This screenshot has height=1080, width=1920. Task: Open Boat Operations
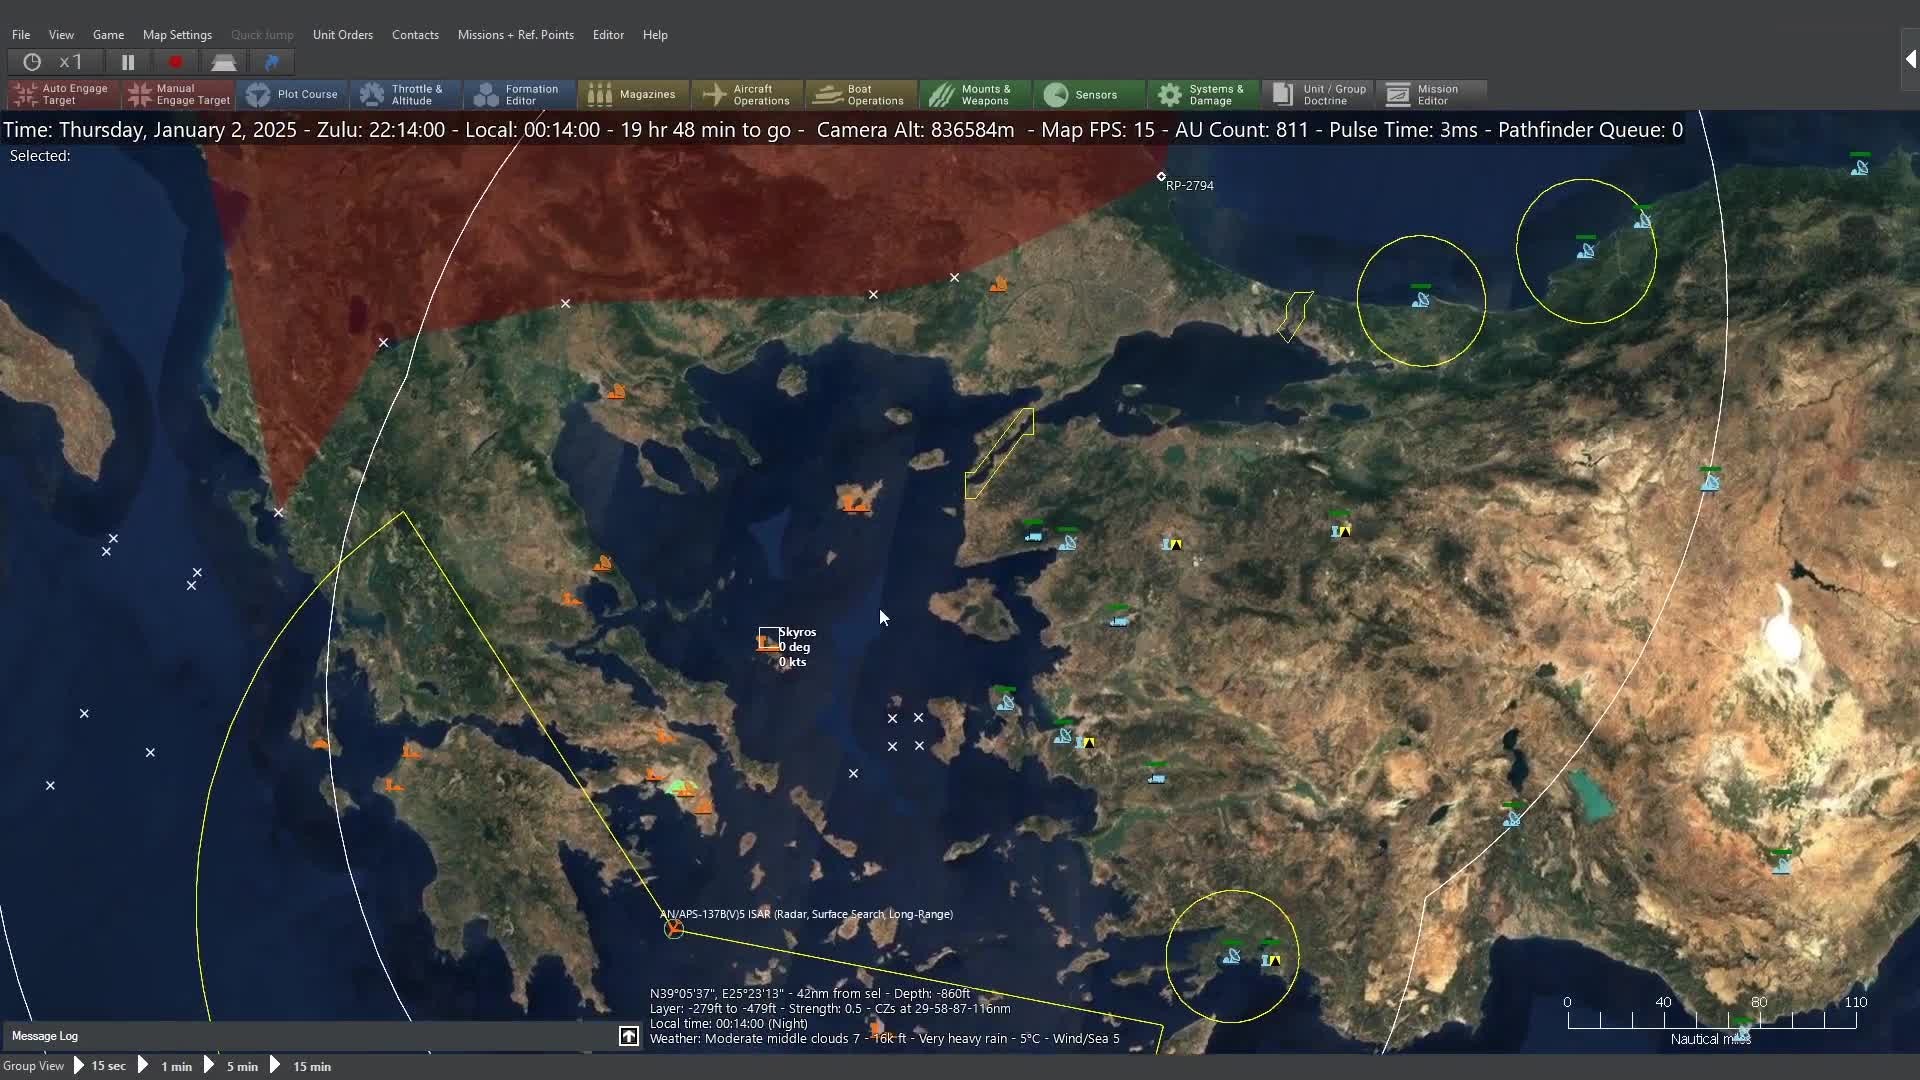(861, 94)
